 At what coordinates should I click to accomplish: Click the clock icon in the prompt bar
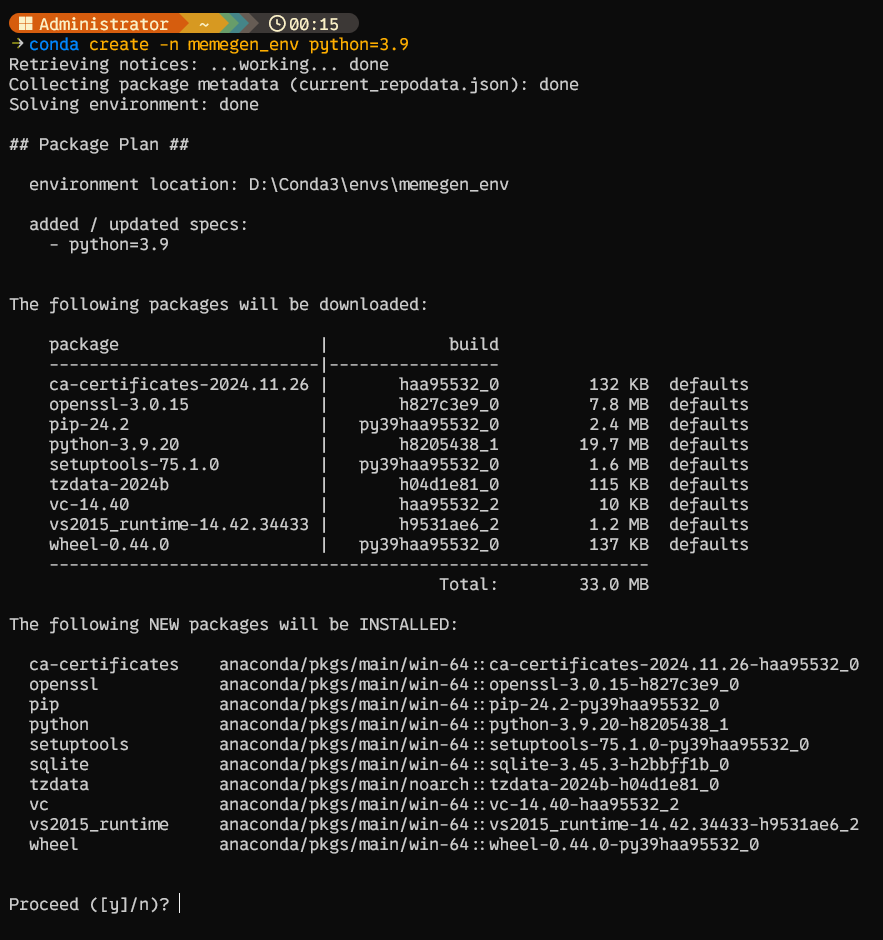[277, 24]
